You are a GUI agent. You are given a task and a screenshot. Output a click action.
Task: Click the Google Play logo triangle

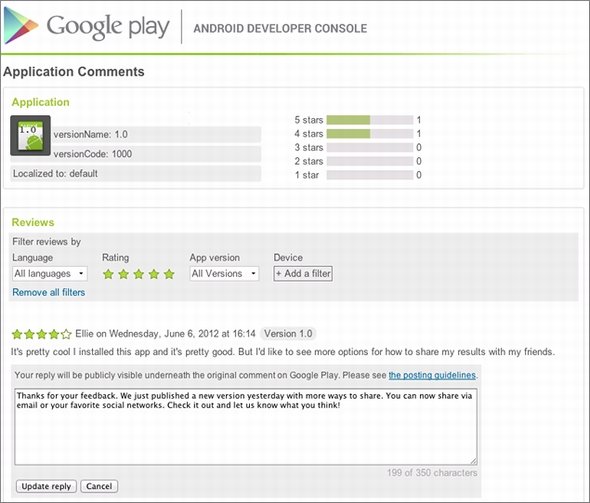21,26
